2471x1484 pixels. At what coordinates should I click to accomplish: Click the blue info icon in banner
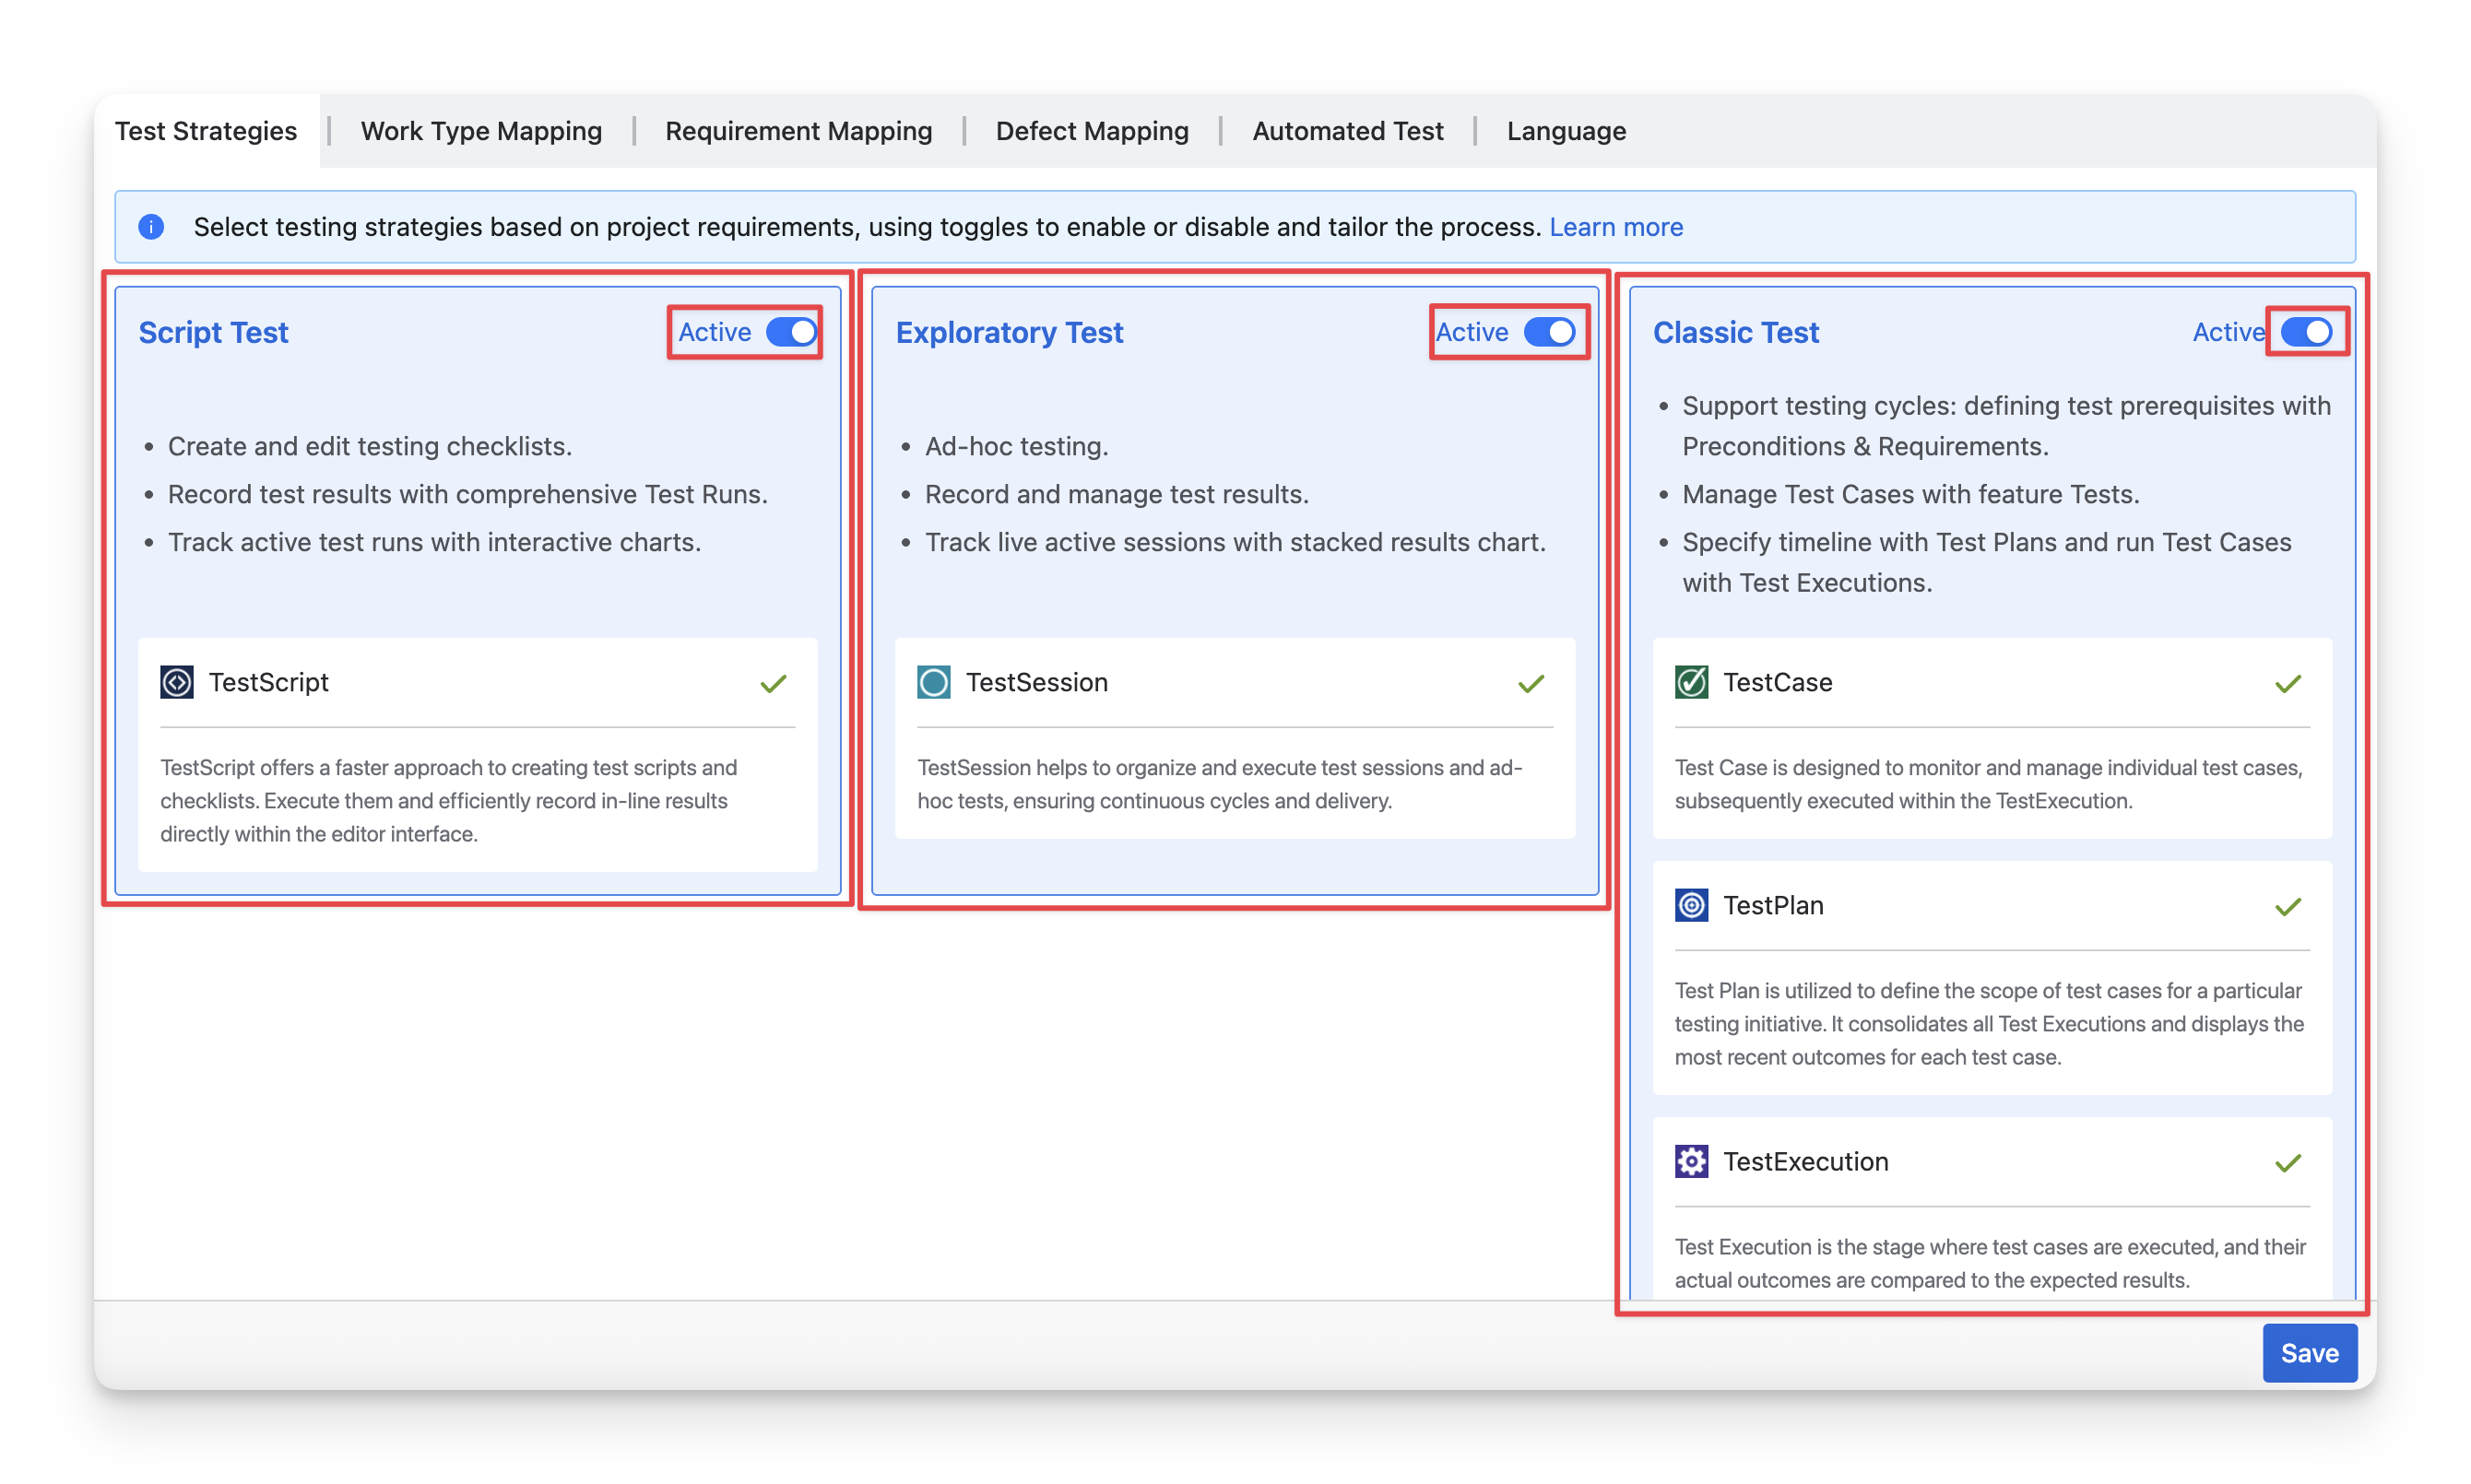pyautogui.click(x=151, y=227)
